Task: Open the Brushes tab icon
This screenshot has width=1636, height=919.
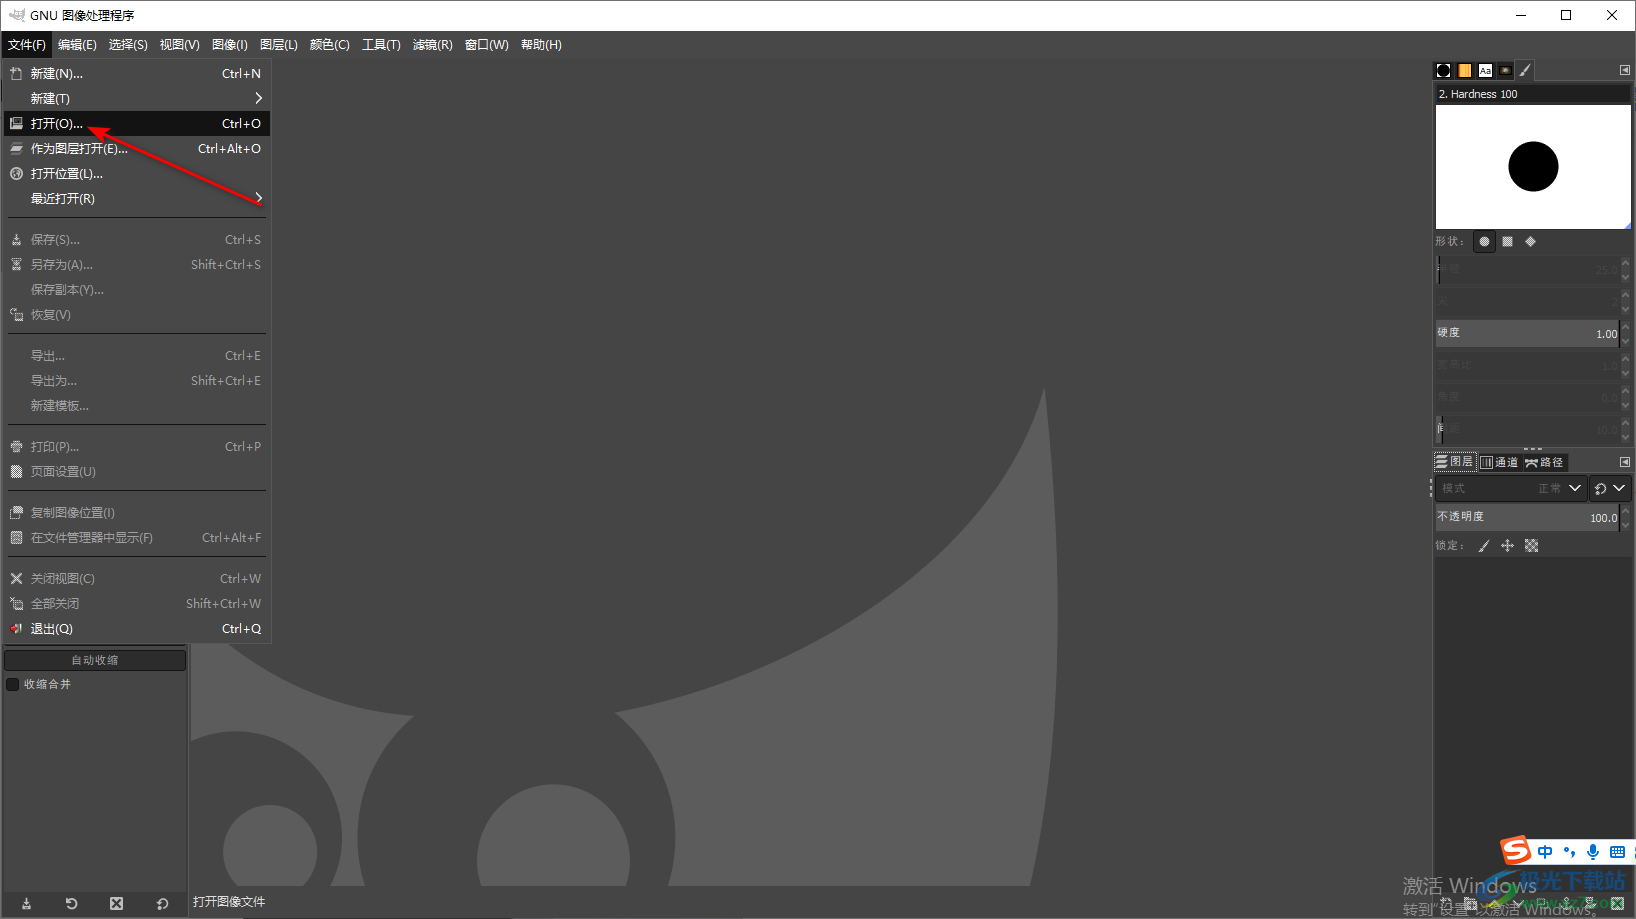Action: point(1443,70)
